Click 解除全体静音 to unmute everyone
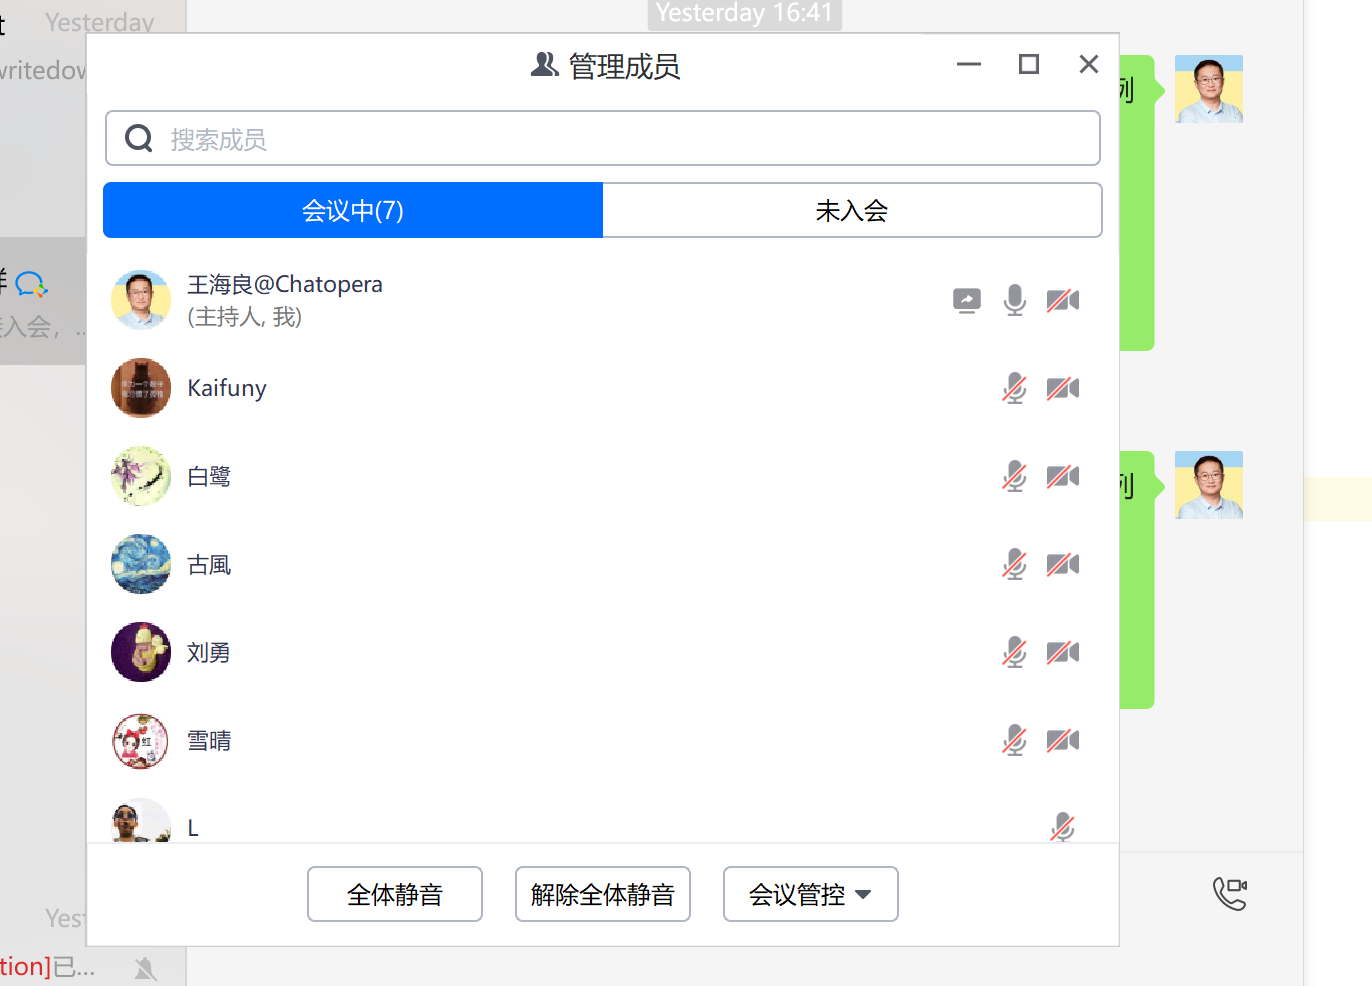Image resolution: width=1372 pixels, height=986 pixels. tap(603, 893)
